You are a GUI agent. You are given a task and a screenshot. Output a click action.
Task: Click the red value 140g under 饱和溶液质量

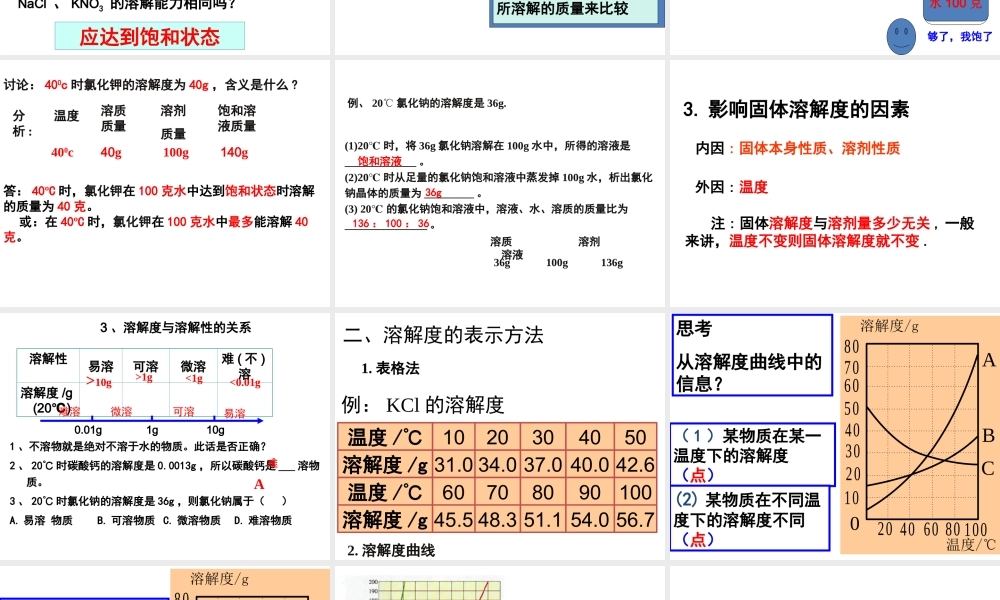tap(234, 152)
